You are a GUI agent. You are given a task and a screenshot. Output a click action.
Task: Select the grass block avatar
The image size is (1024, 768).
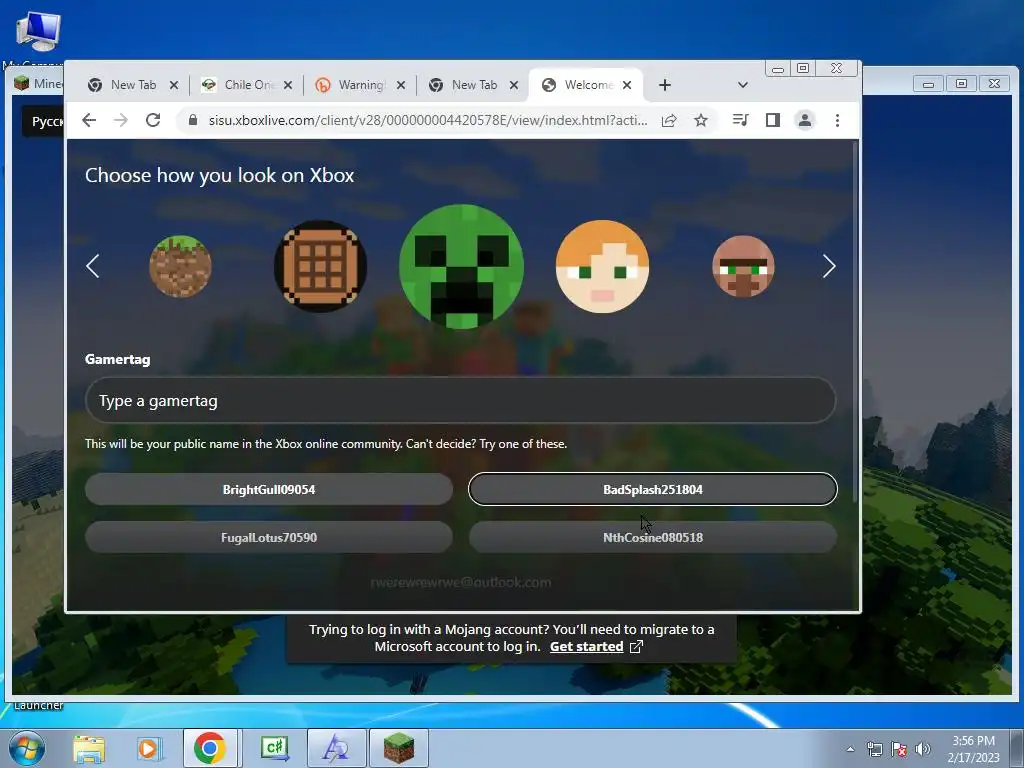[x=180, y=266]
